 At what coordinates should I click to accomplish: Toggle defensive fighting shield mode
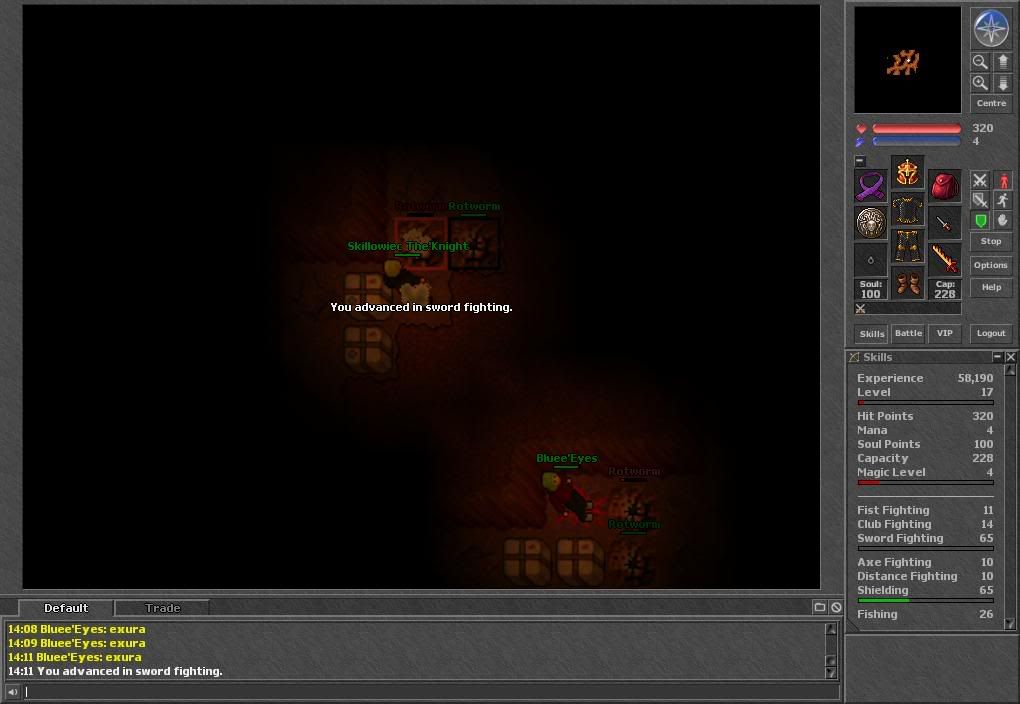tap(980, 221)
